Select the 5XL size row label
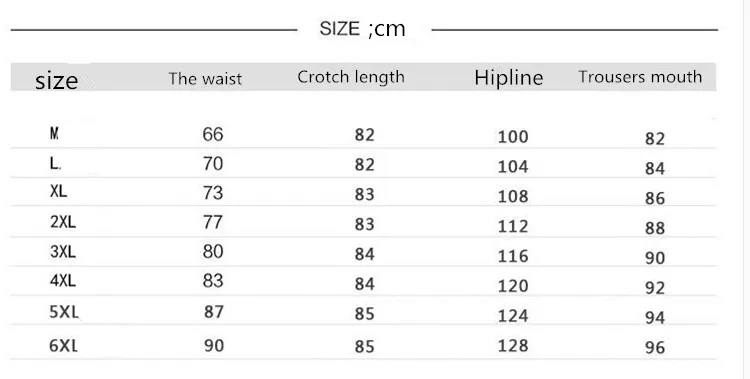This screenshot has width=750, height=379. (x=64, y=312)
